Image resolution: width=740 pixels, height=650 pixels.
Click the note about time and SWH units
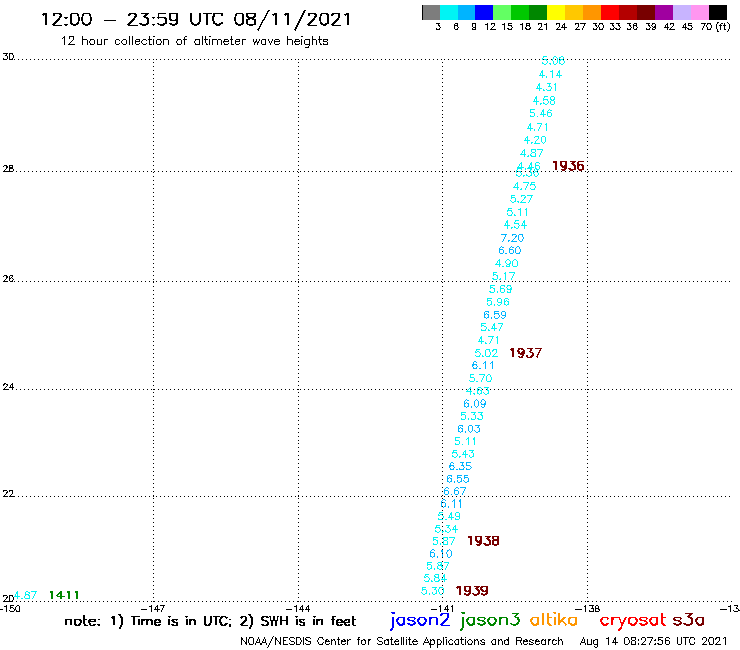tap(210, 621)
